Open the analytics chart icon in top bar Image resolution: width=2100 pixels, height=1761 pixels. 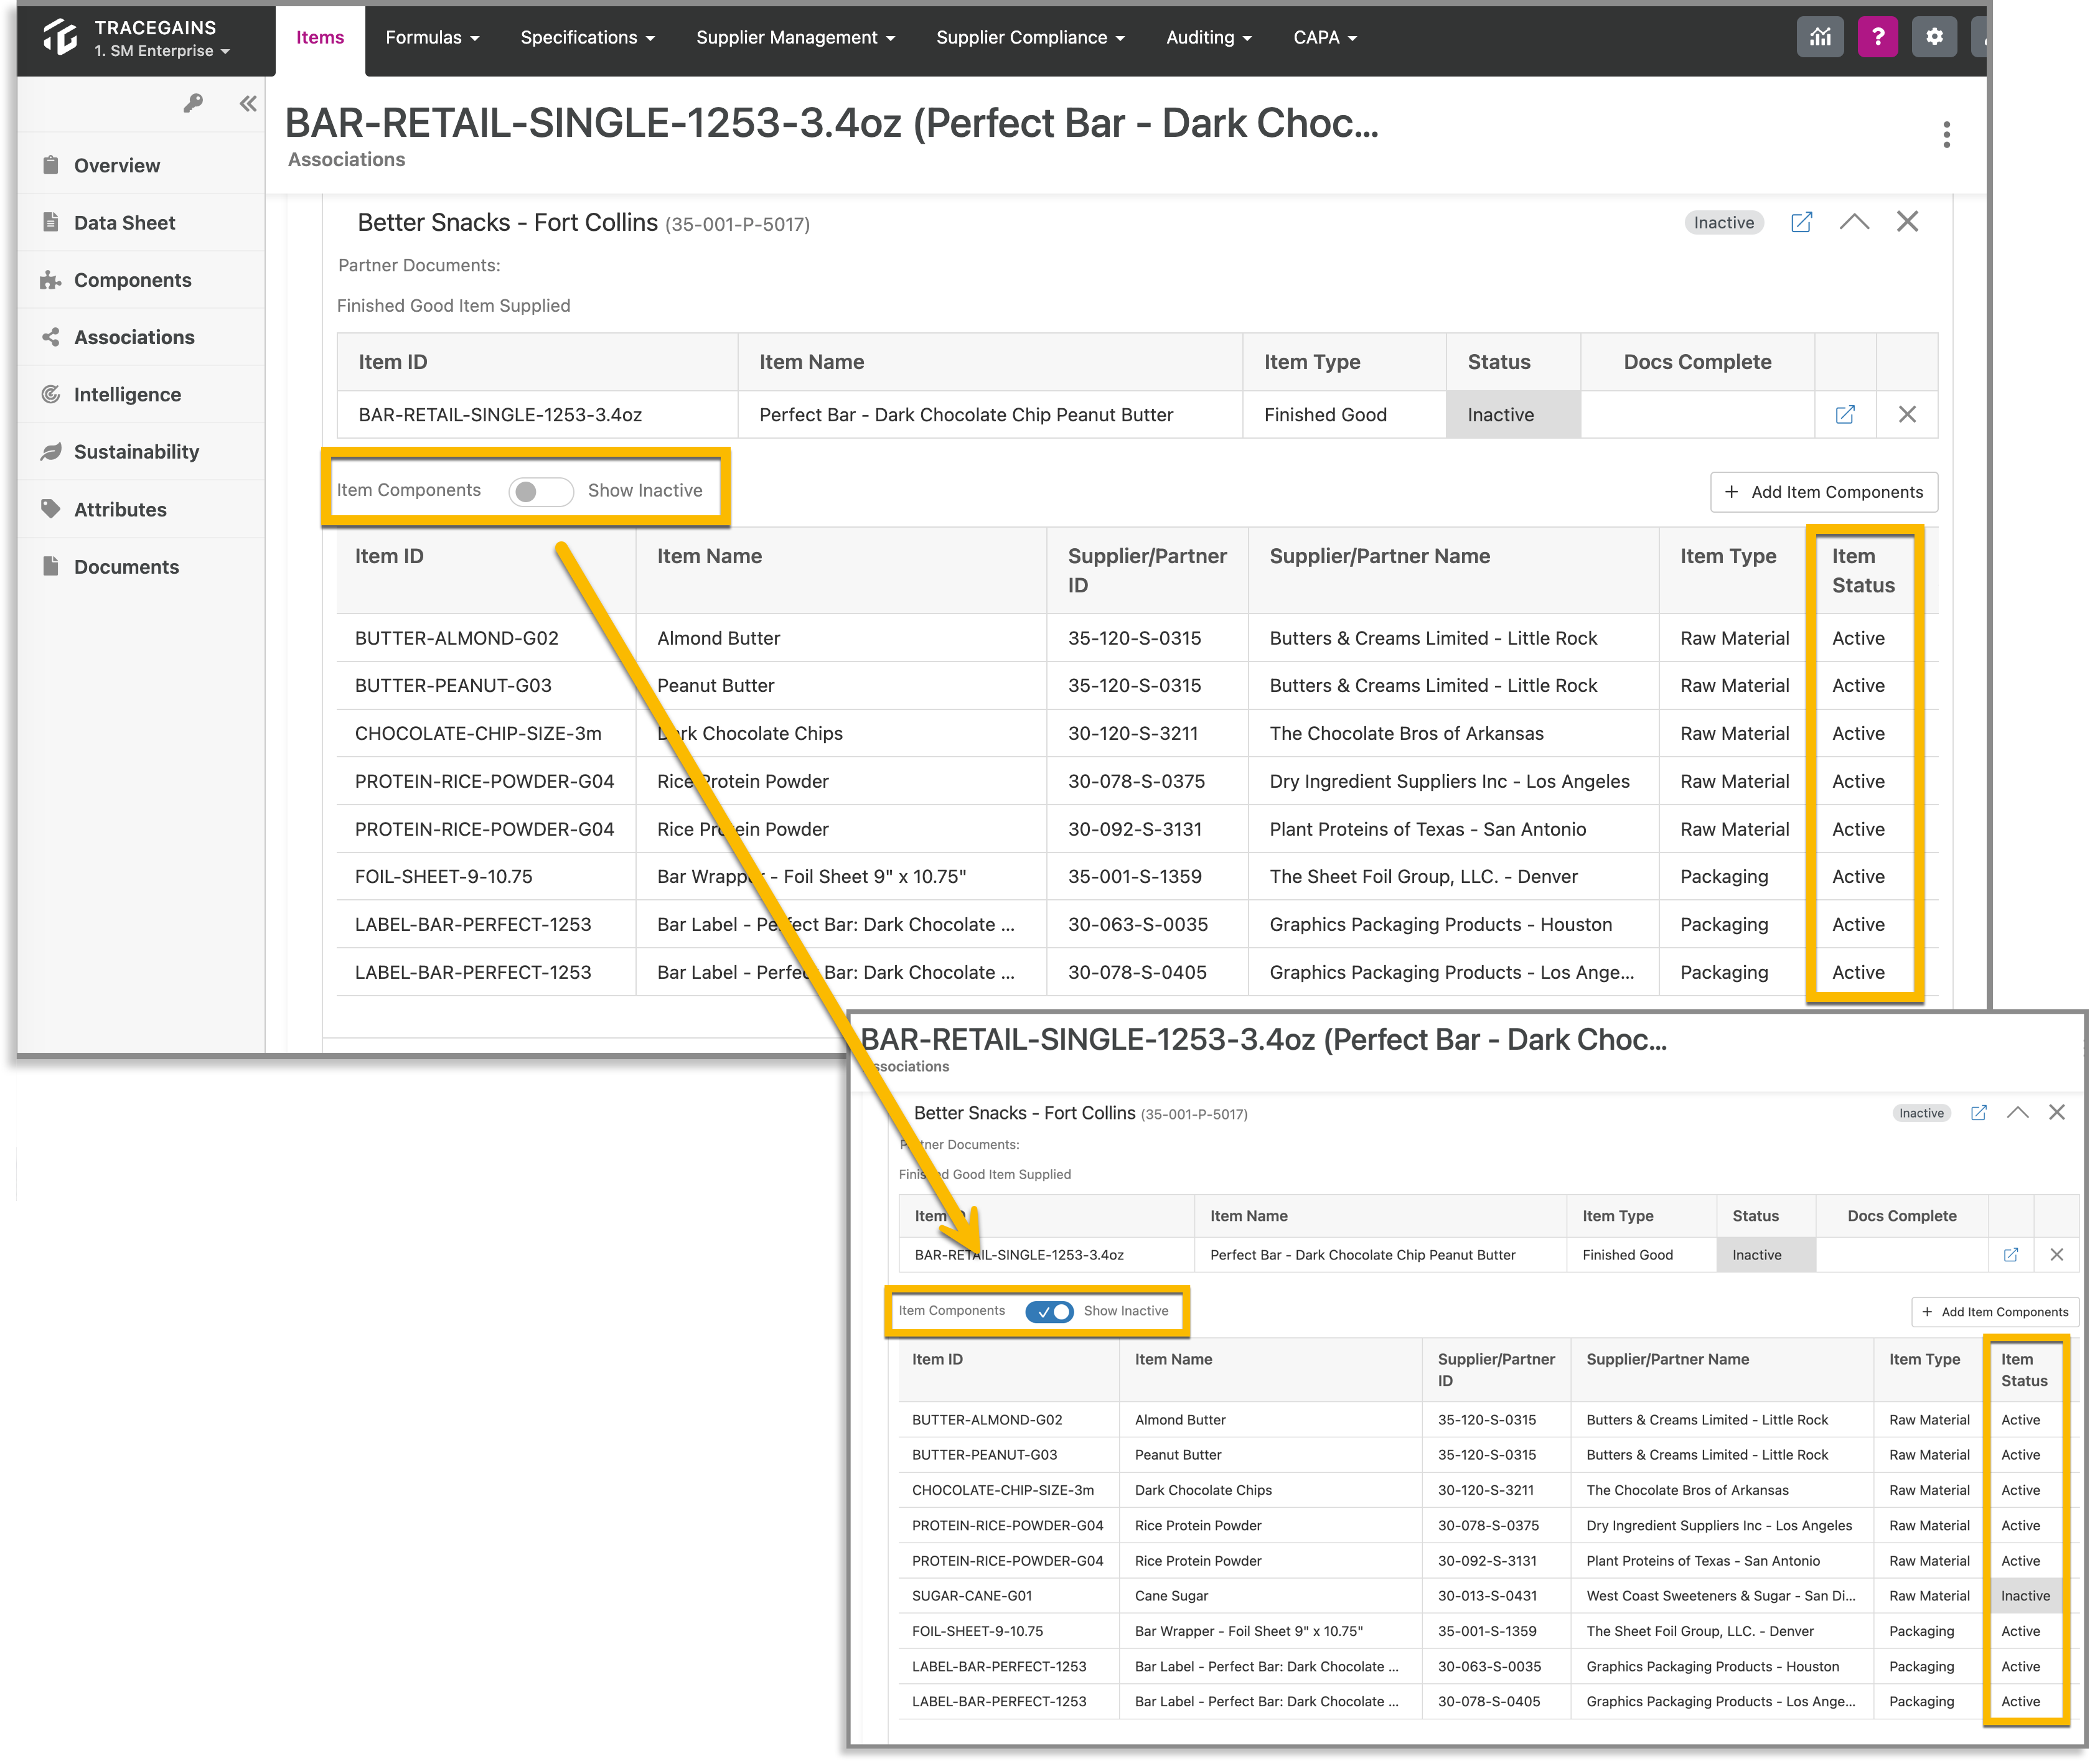click(x=1820, y=37)
